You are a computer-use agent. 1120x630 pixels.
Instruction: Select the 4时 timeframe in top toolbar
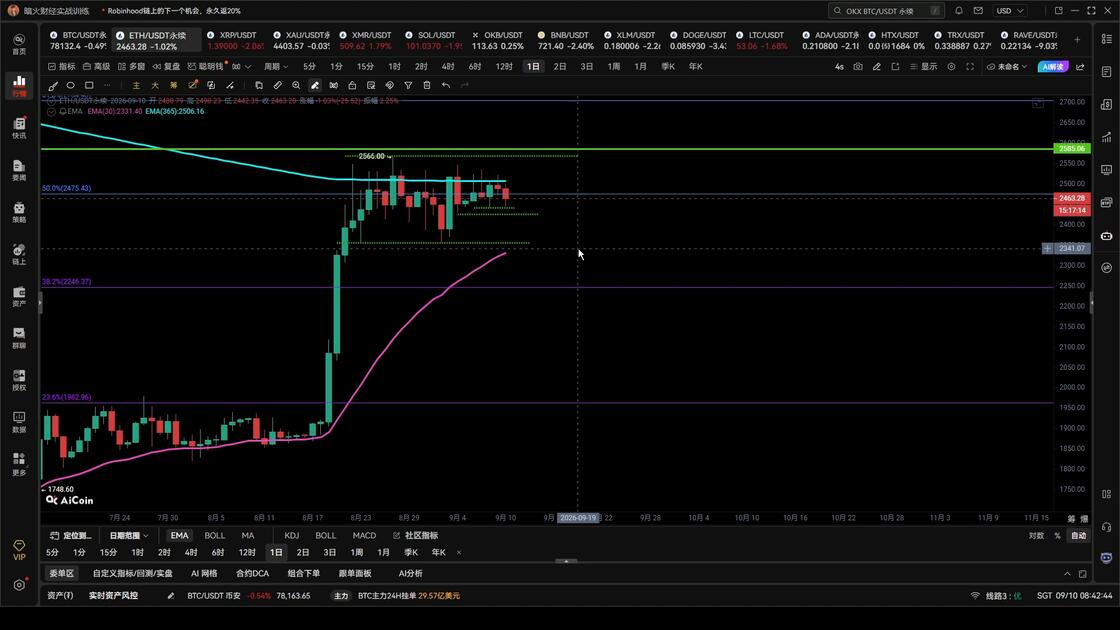point(448,66)
